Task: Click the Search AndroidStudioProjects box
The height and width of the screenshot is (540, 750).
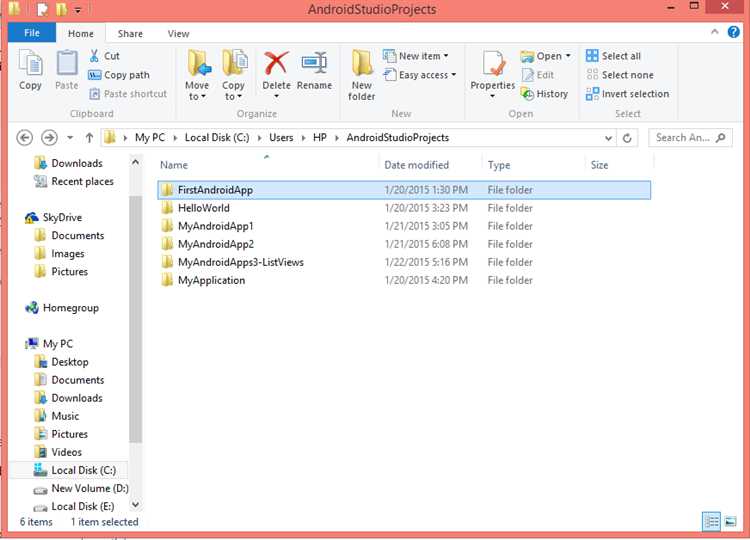Action: [x=690, y=138]
